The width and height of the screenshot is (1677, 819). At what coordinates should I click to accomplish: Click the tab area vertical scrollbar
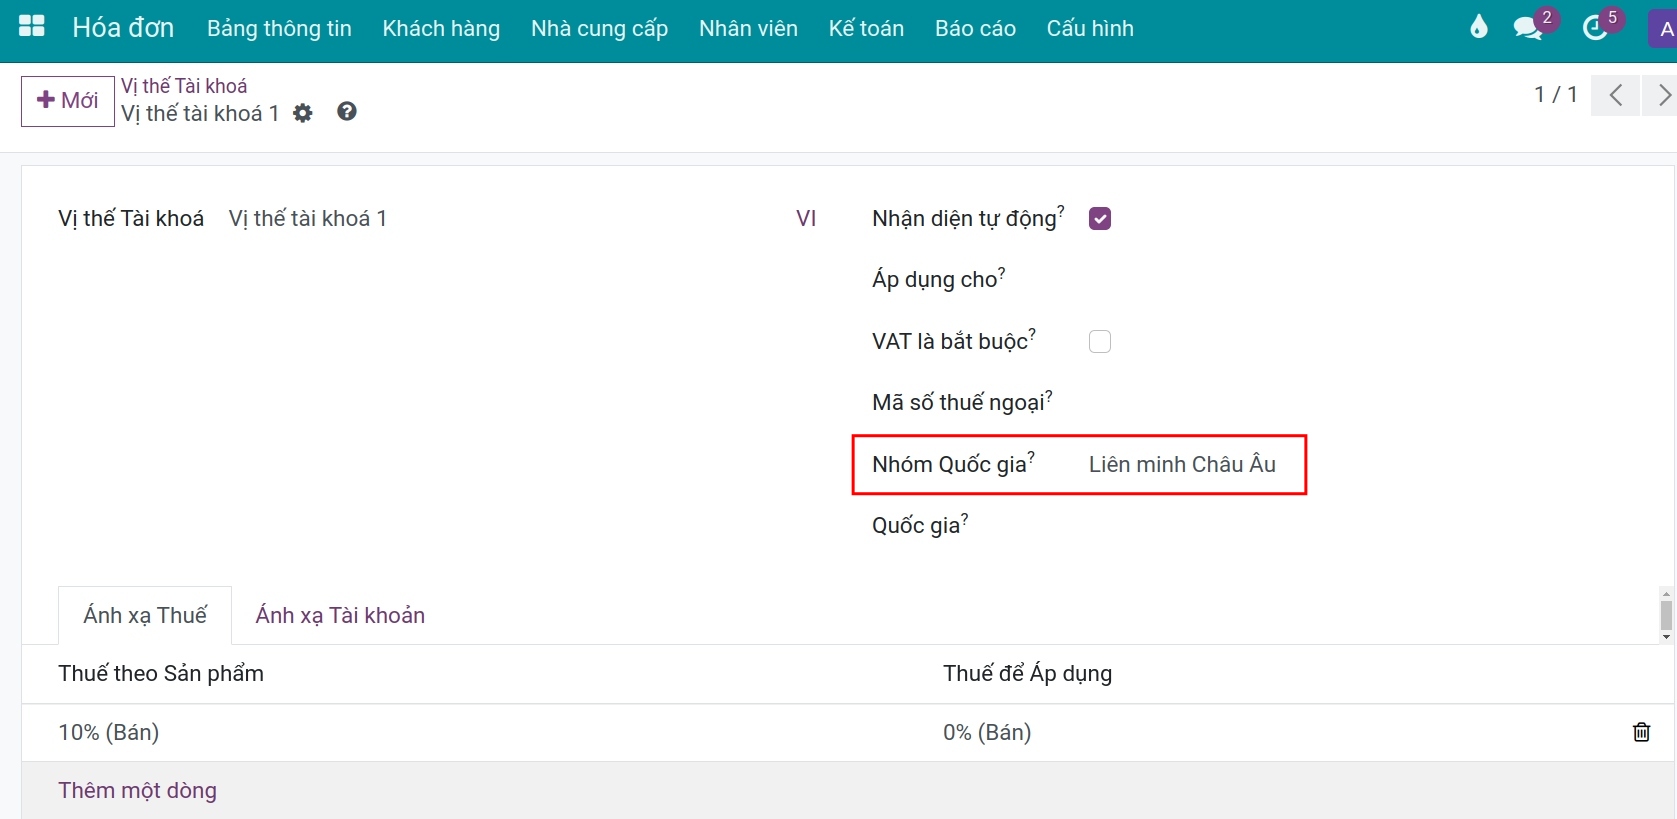pos(1666,615)
